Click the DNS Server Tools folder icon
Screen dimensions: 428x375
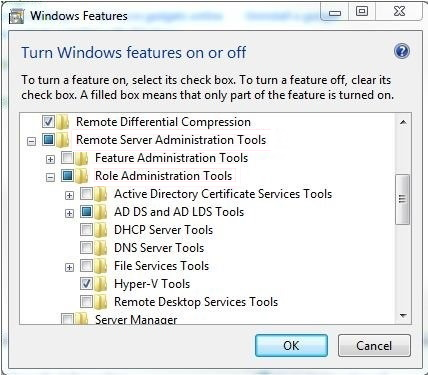coord(101,248)
